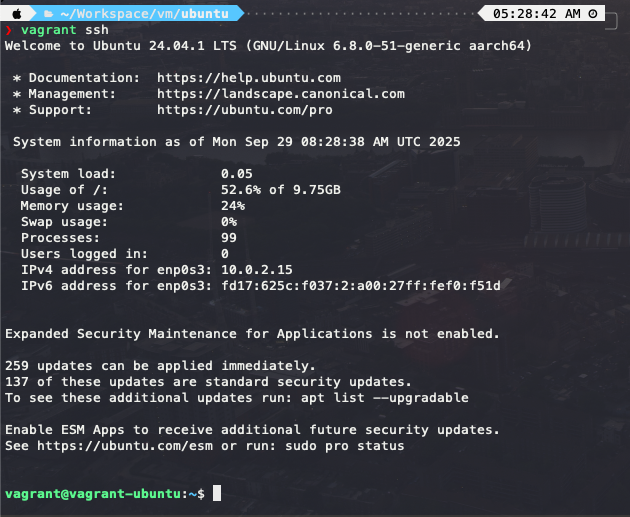Click the IPv6 address fd17:625c:f037:2:a00:27ff:fef0:f51d
This screenshot has height=517, width=630.
click(x=361, y=286)
